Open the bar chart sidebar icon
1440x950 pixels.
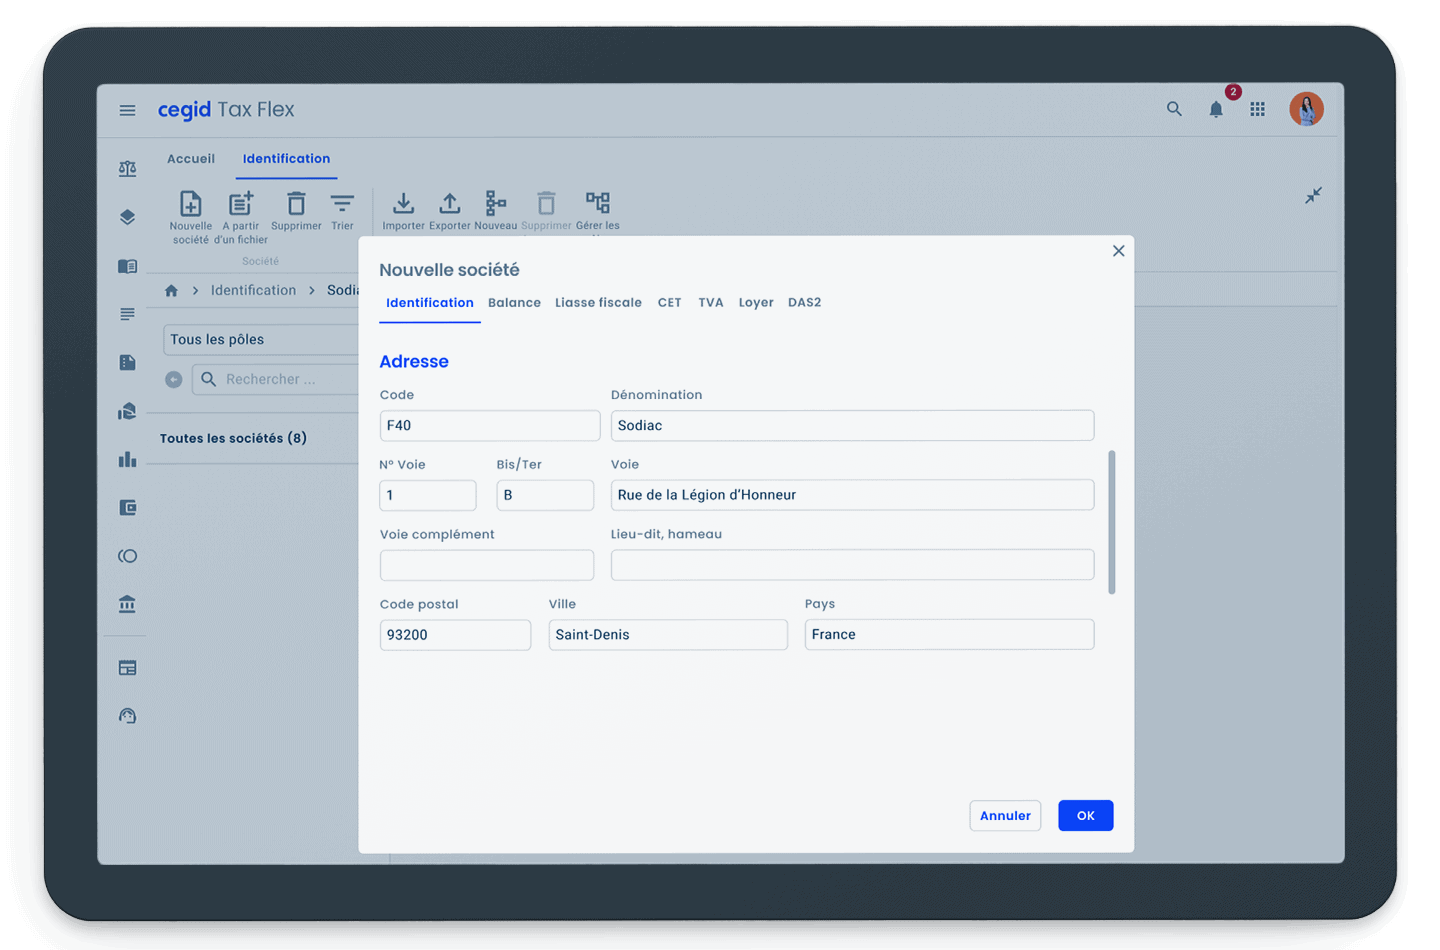pos(127,460)
